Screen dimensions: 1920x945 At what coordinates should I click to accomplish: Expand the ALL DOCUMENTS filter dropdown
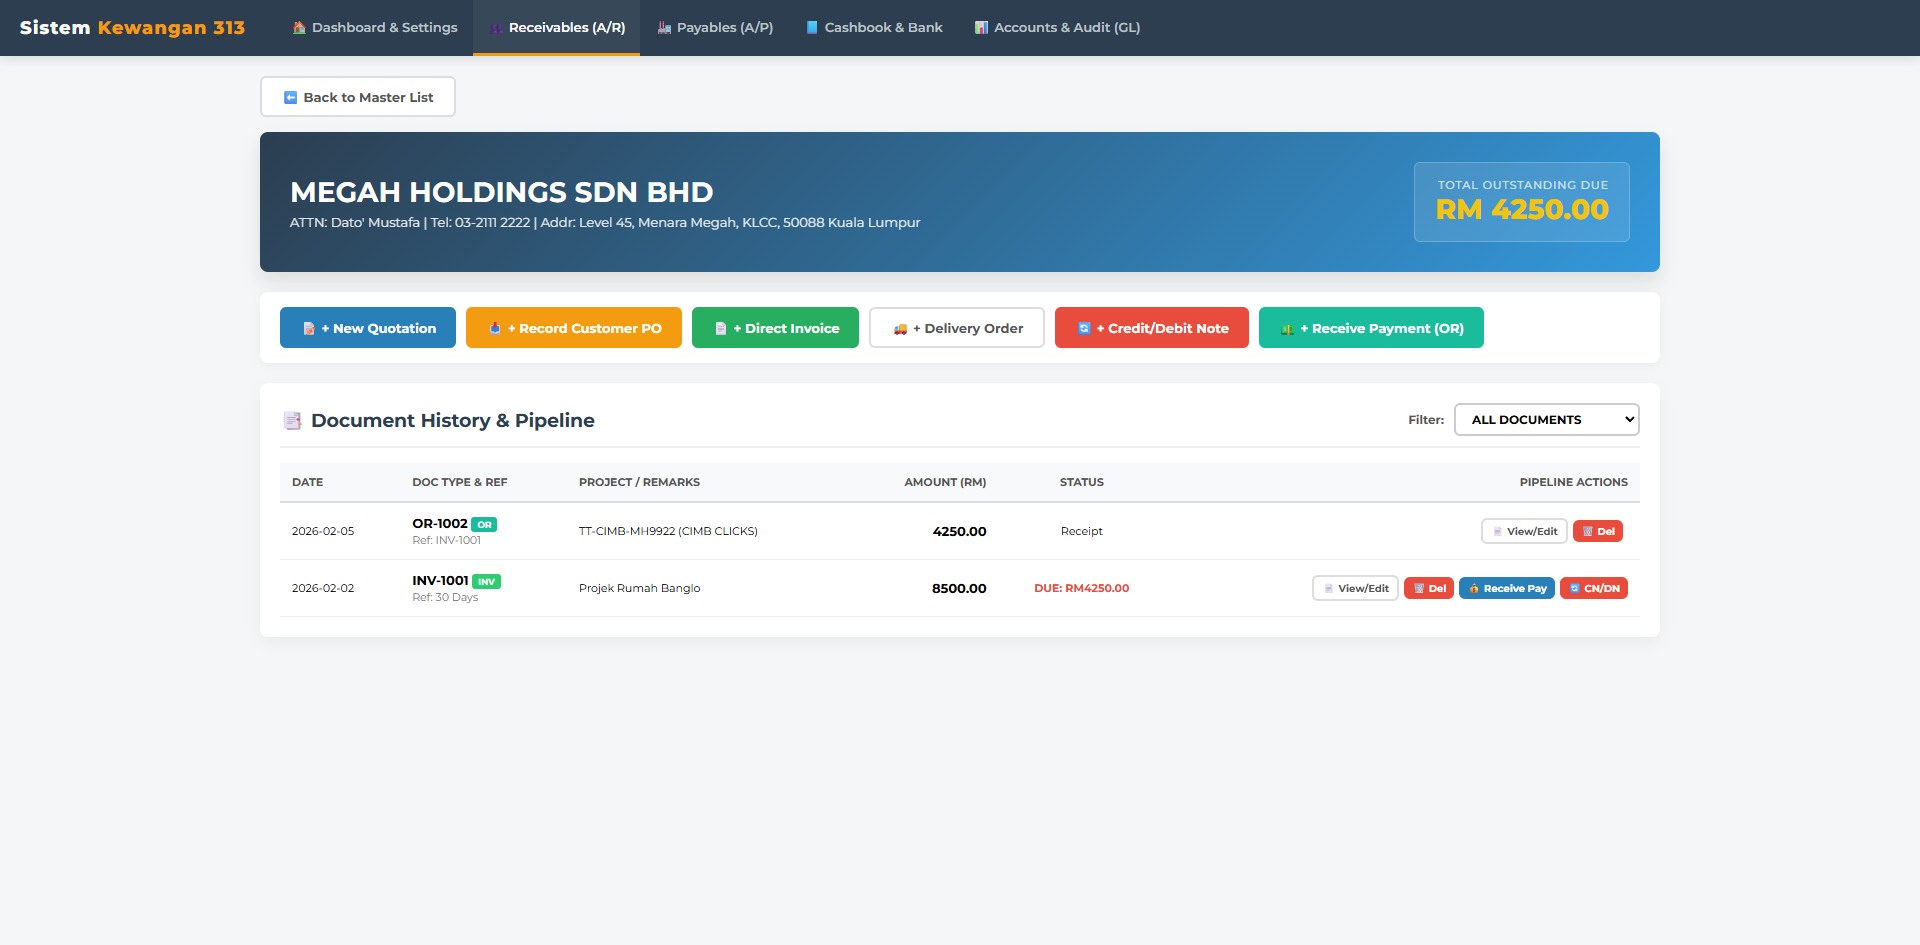point(1546,420)
